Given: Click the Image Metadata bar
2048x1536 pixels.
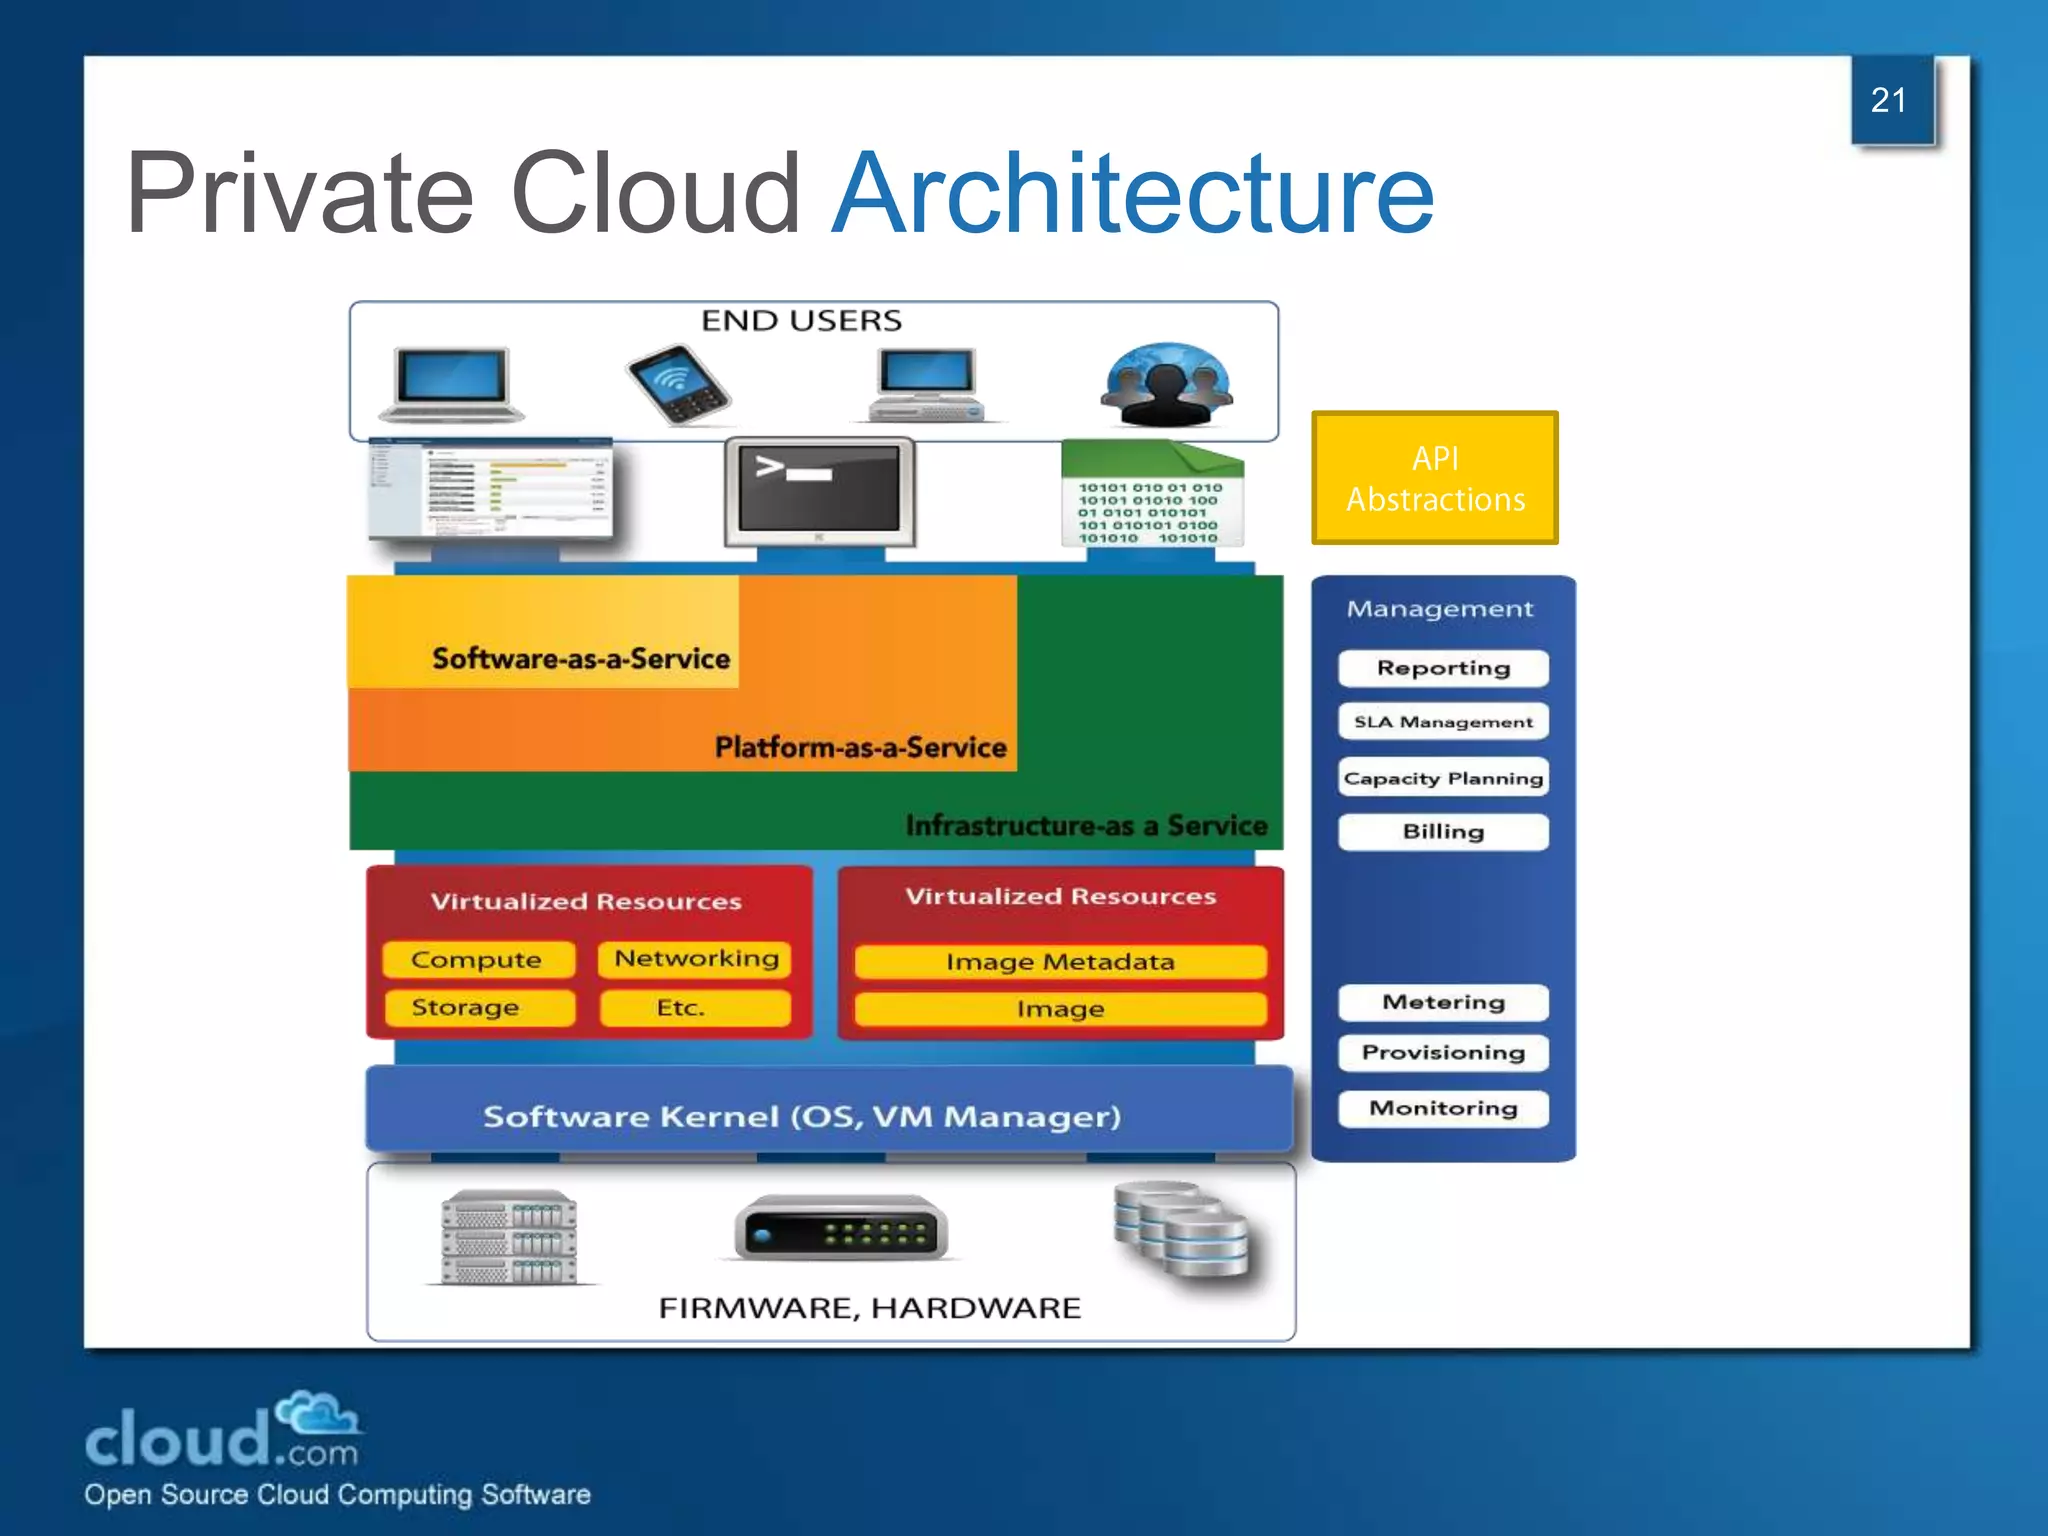Looking at the screenshot, I should click(x=1061, y=962).
